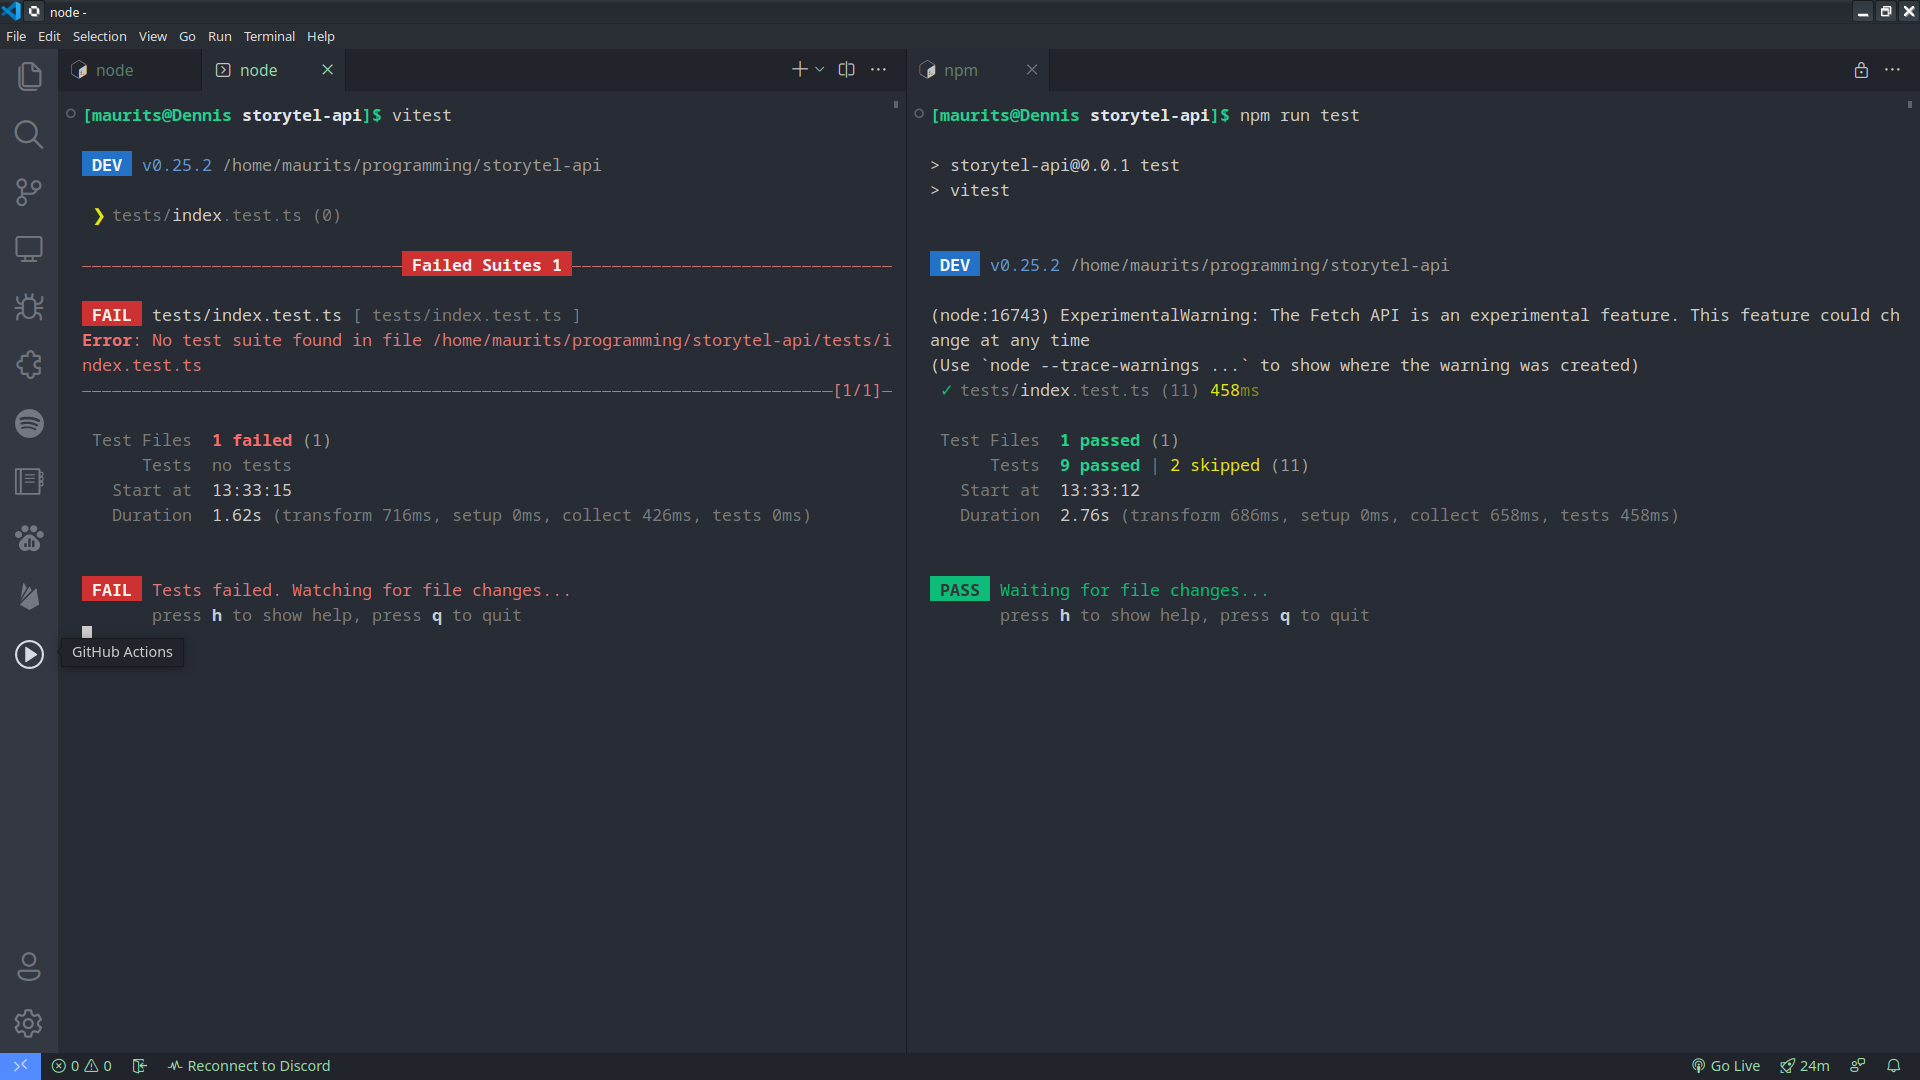The height and width of the screenshot is (1080, 1920).
Task: Open the Accounts menu icon
Action: pos(29,966)
